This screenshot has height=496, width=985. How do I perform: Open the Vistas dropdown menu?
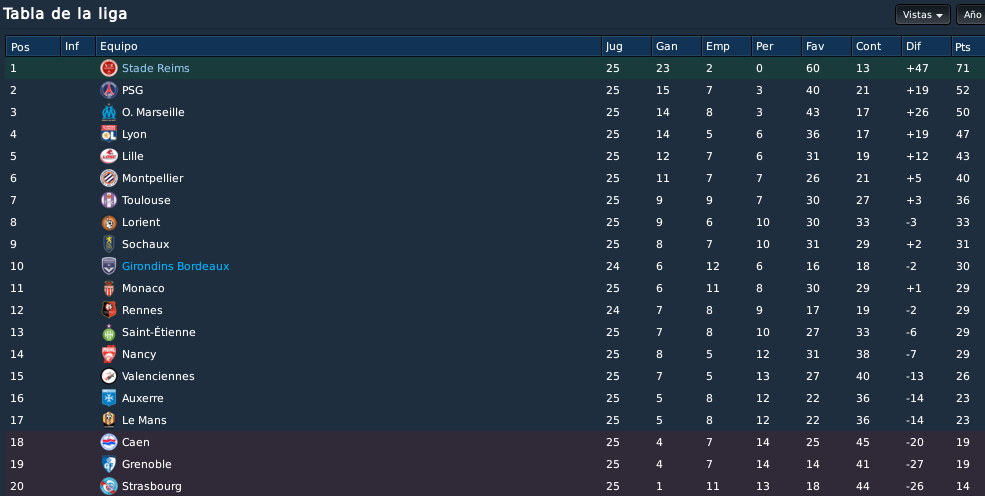tap(922, 14)
